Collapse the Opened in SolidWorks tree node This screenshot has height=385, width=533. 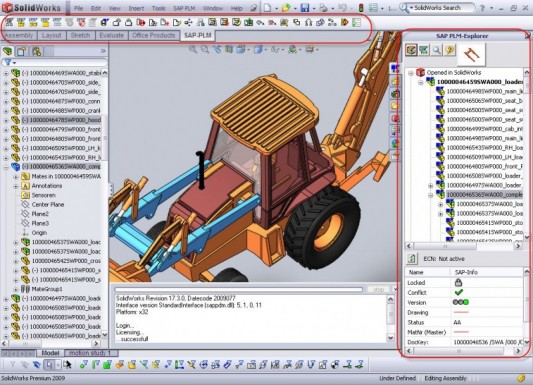point(411,72)
